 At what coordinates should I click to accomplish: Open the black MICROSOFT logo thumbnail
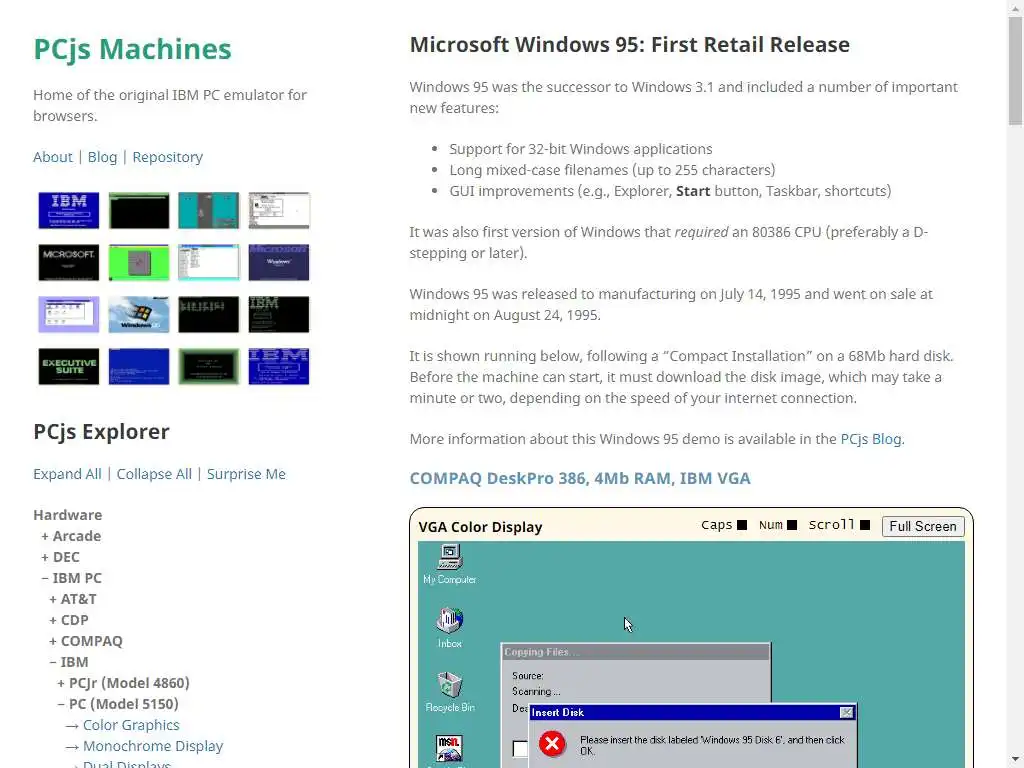[x=69, y=263]
